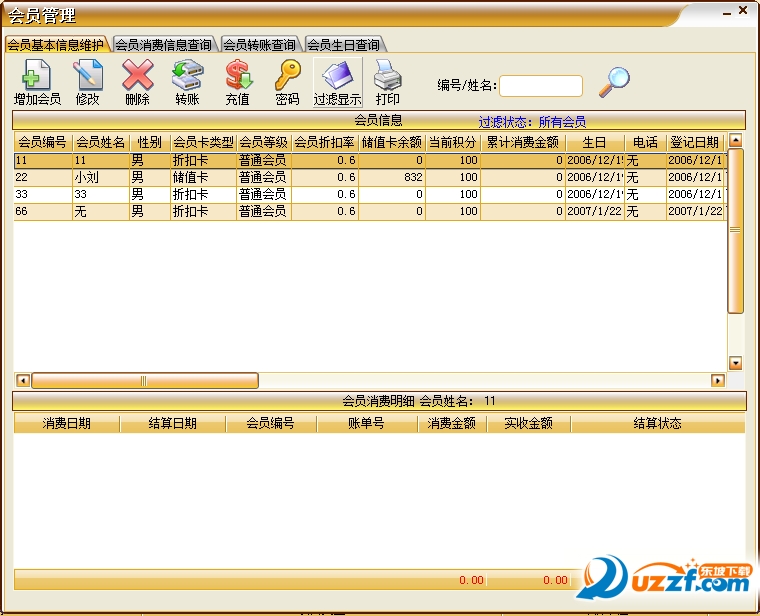Click the 储值卡余额 column header
The height and width of the screenshot is (616, 760).
392,142
